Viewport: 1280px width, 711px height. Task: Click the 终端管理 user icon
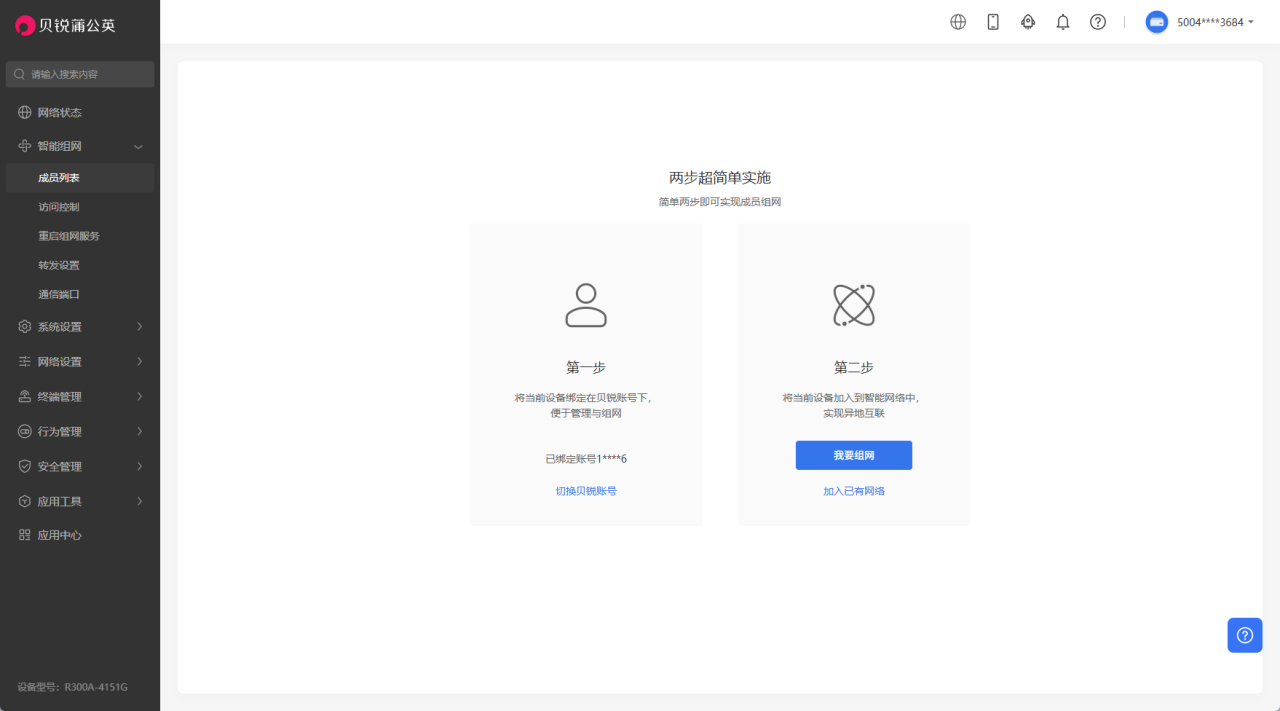pyautogui.click(x=25, y=397)
